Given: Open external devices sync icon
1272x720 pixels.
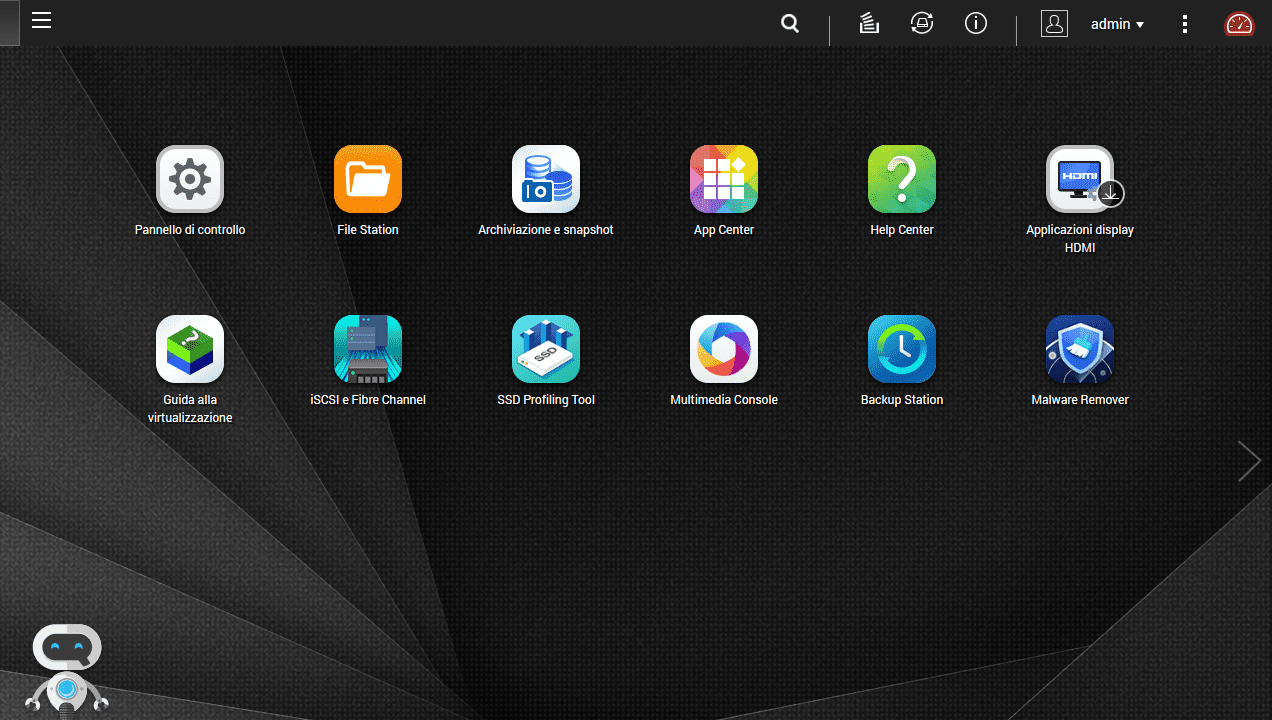Looking at the screenshot, I should coord(922,24).
